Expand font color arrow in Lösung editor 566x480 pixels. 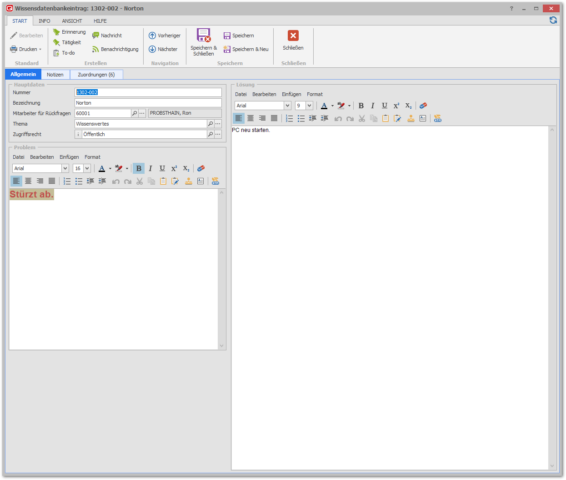click(332, 106)
